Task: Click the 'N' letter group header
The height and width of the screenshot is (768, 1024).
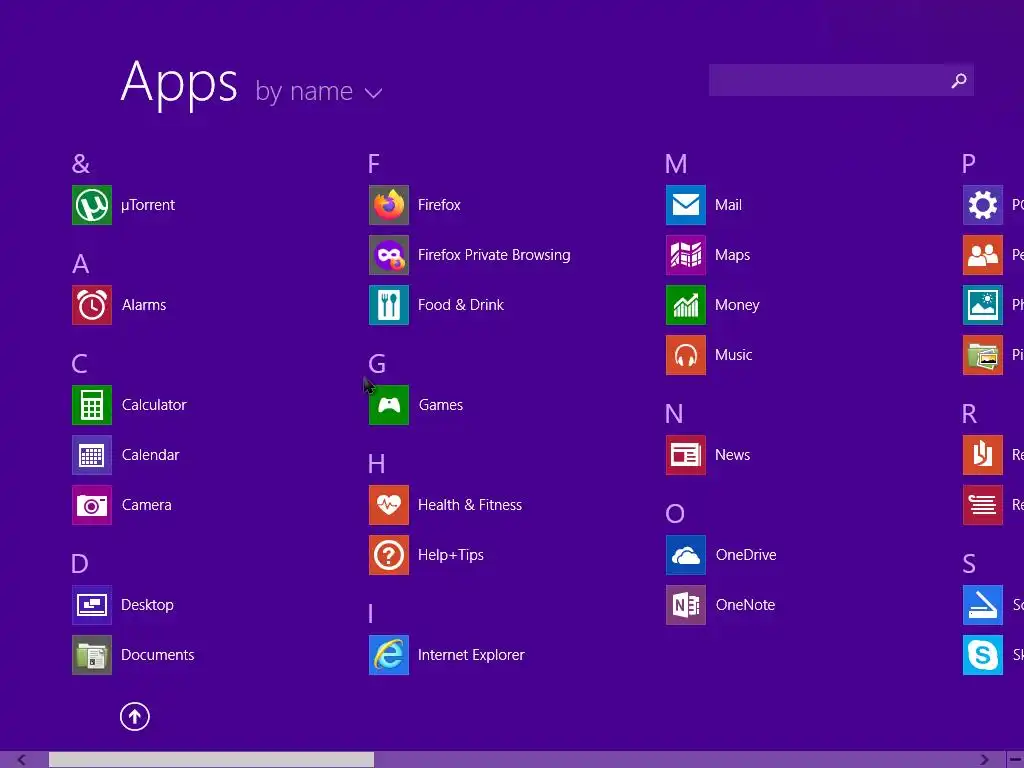Action: [674, 414]
